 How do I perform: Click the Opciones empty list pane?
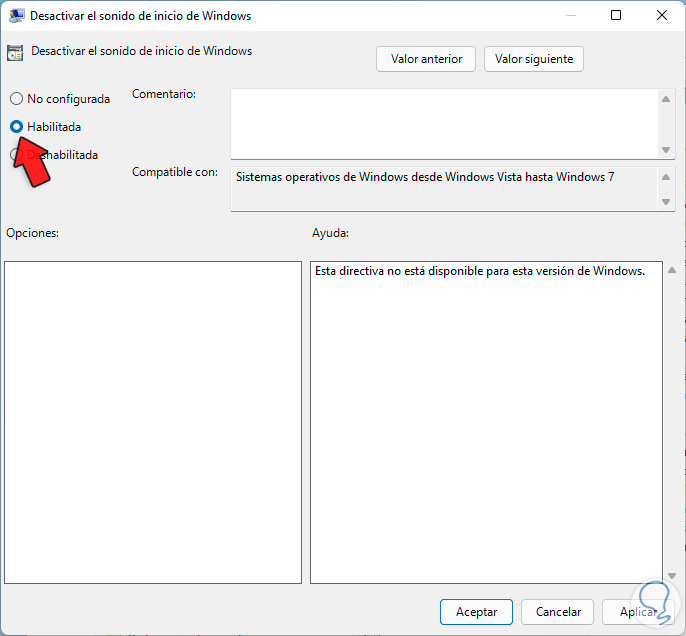point(153,422)
